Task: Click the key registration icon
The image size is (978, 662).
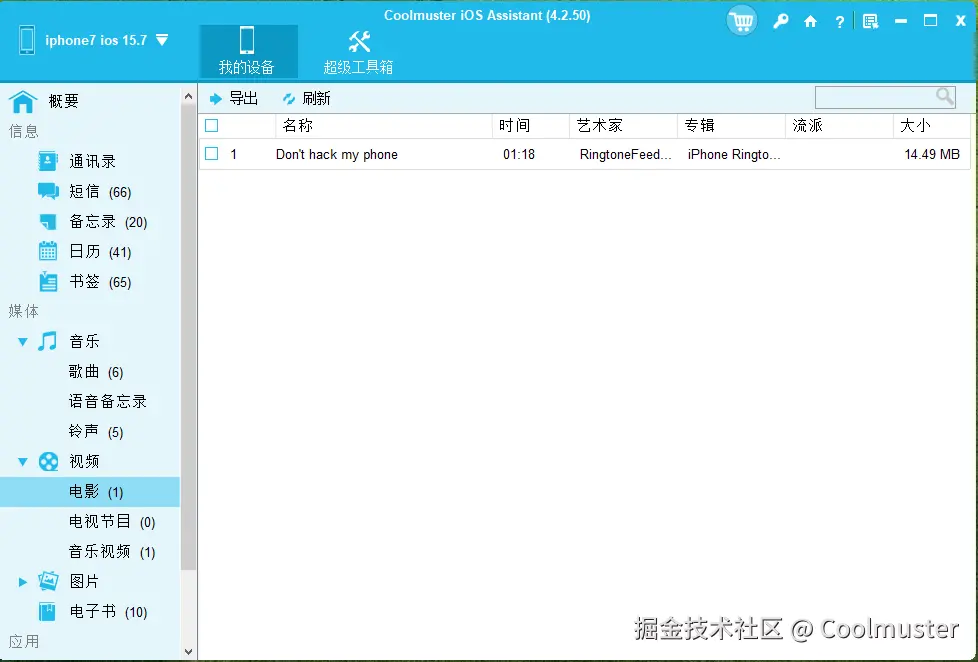Action: tap(780, 21)
